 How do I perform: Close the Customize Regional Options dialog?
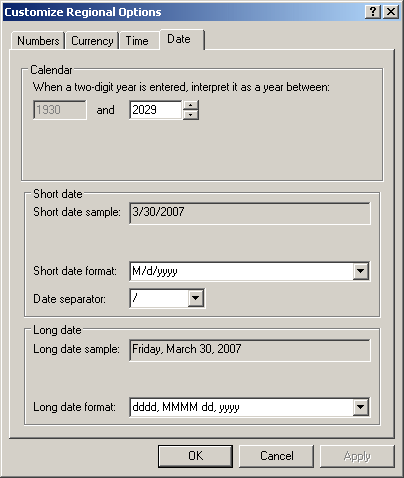point(391,12)
